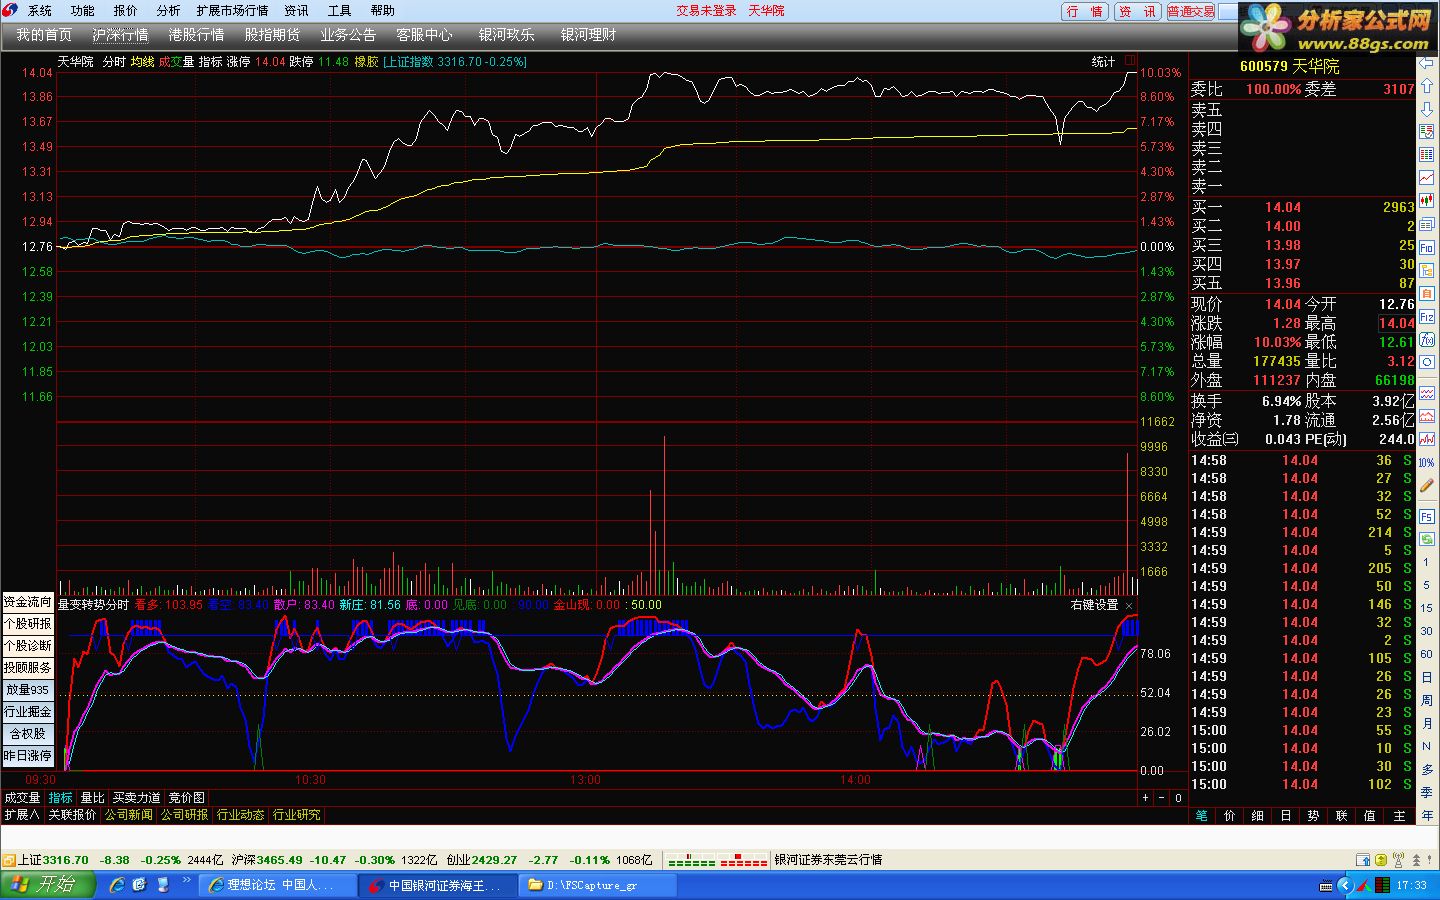
Task: Switch to 港股行情 tab
Action: (196, 35)
